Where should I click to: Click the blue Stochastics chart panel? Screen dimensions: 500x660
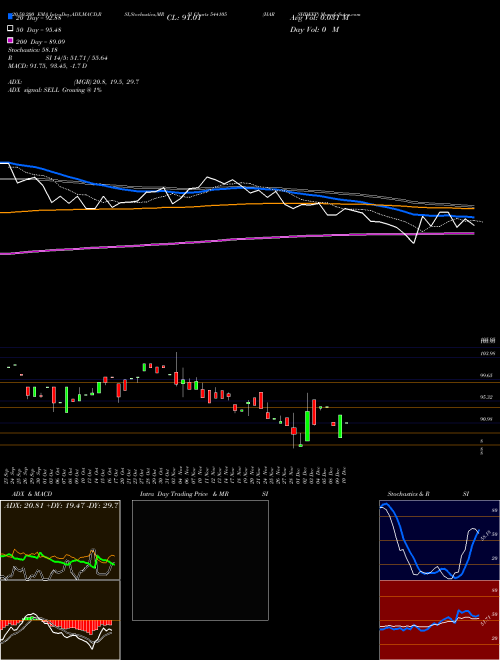click(439, 540)
